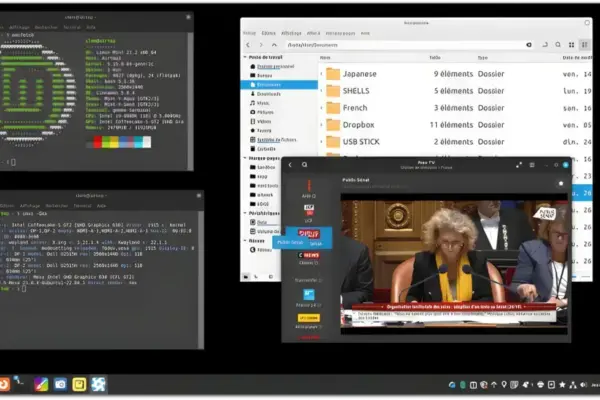Open Système de fichiers in sidebar
The image size is (600, 400).
(277, 140)
